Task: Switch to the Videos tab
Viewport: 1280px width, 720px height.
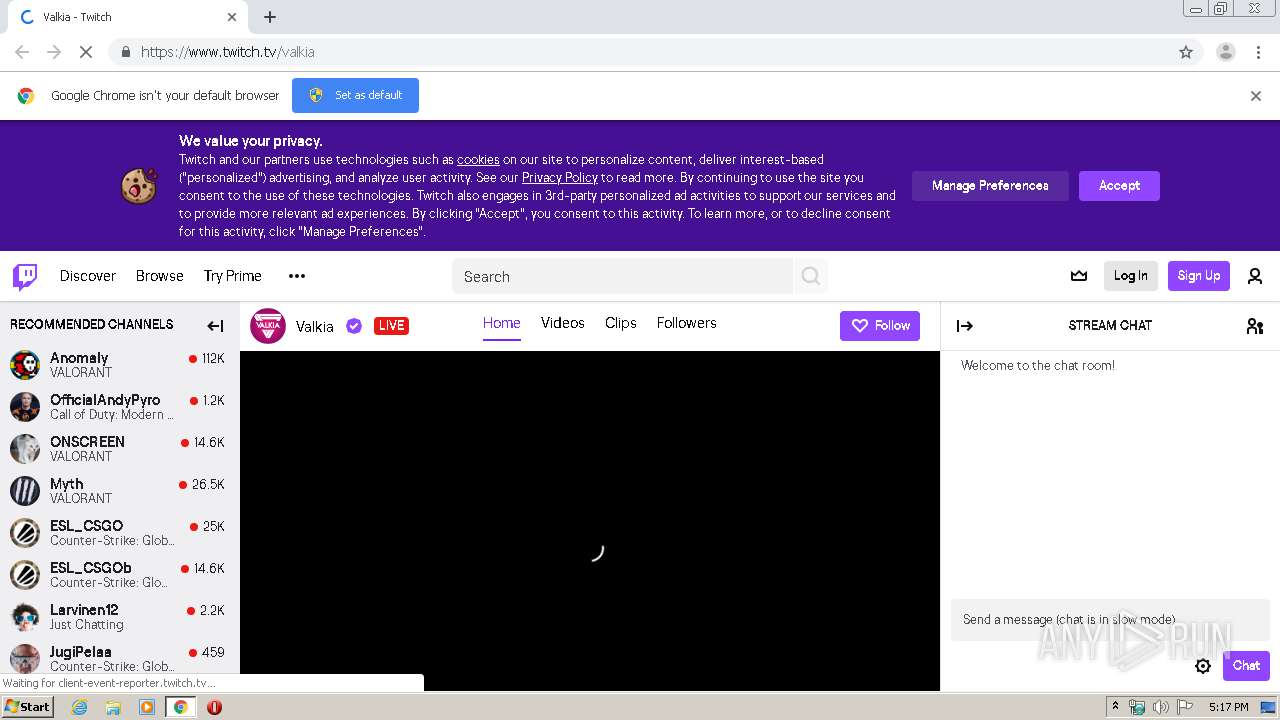Action: (x=563, y=323)
